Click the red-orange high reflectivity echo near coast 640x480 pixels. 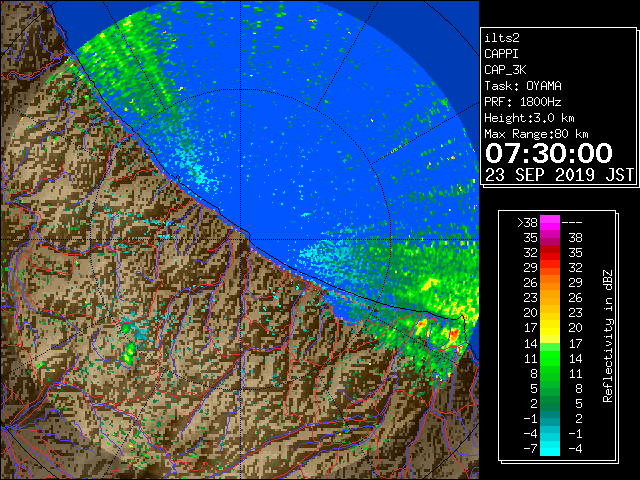point(454,335)
